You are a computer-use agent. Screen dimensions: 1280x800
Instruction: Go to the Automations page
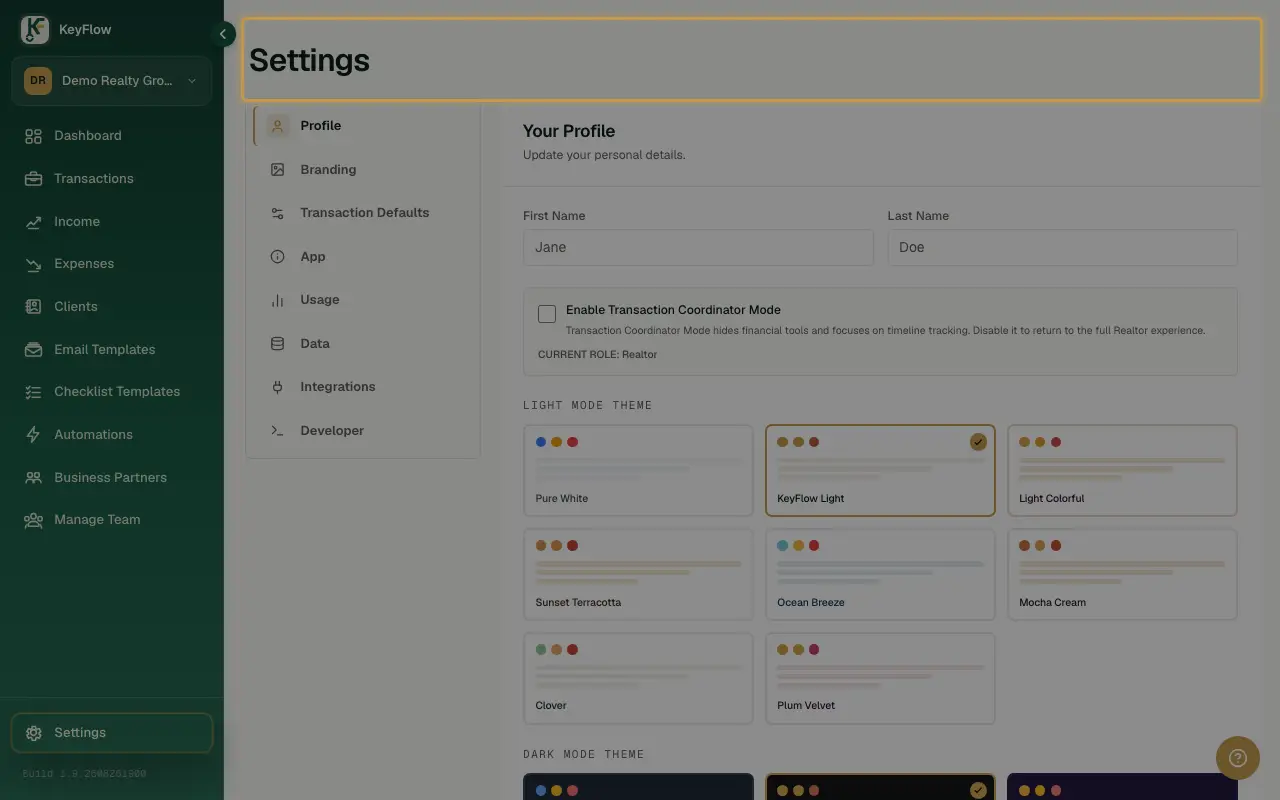click(112, 435)
